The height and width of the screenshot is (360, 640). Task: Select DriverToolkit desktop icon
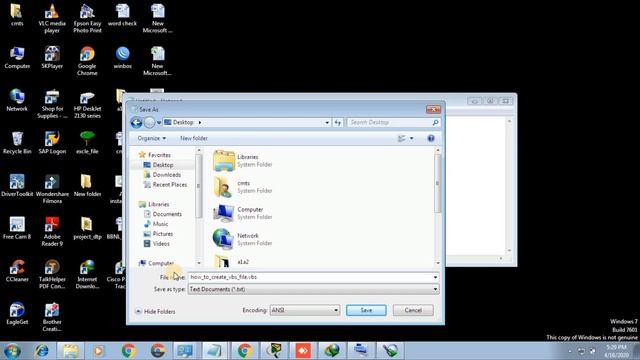[x=17, y=186]
